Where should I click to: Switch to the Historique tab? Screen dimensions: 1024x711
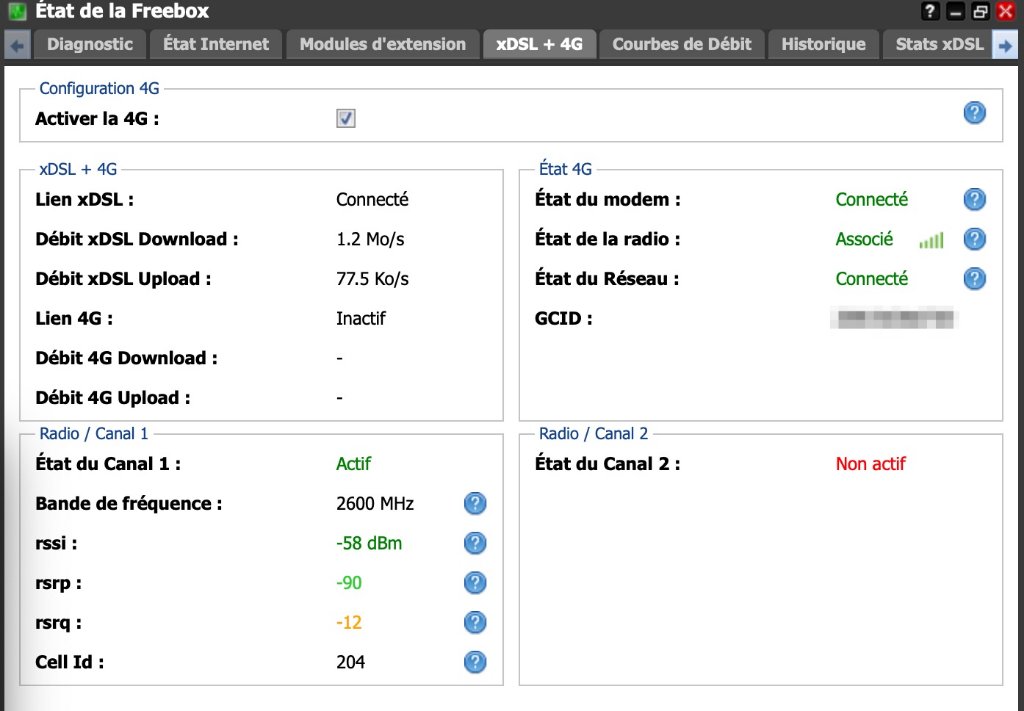(824, 44)
